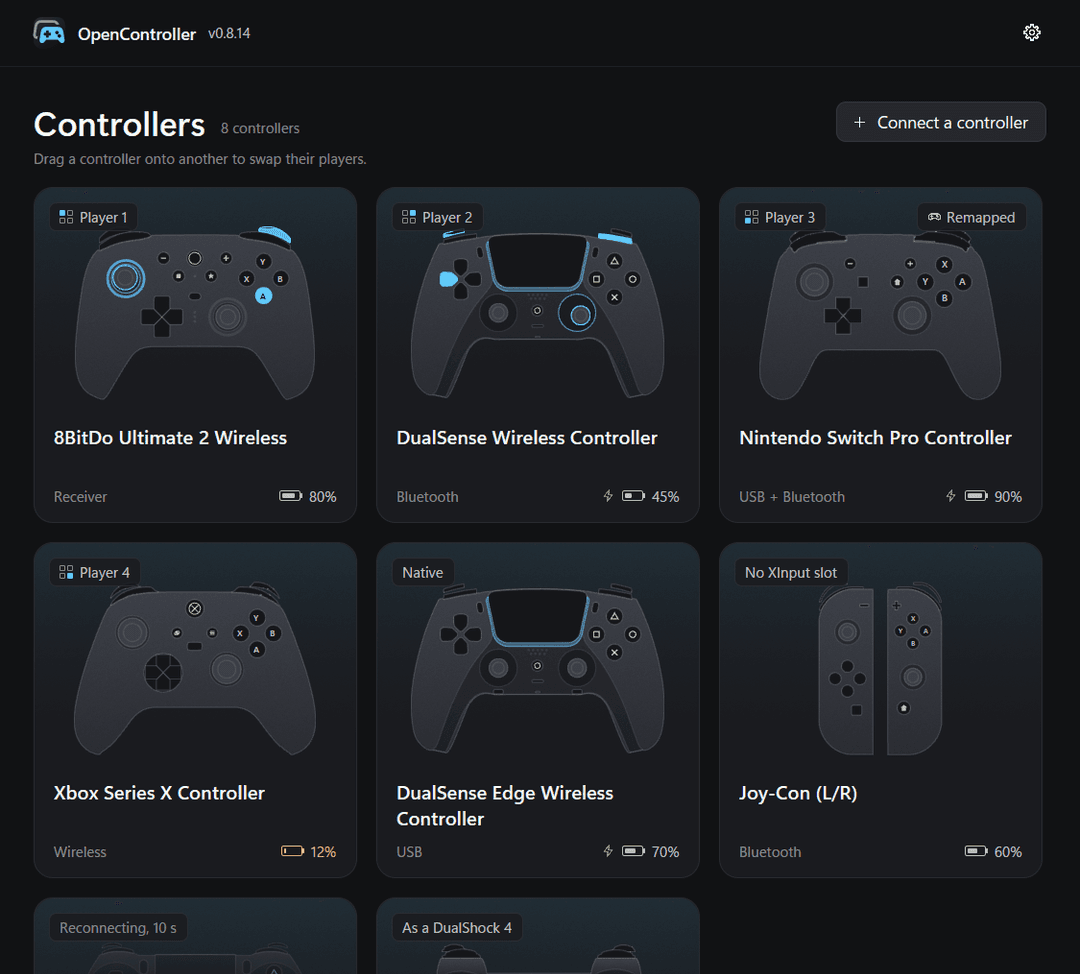Click the Bluetooth label on DualSense Wireless Controller card
The width and height of the screenshot is (1080, 974).
tap(427, 497)
